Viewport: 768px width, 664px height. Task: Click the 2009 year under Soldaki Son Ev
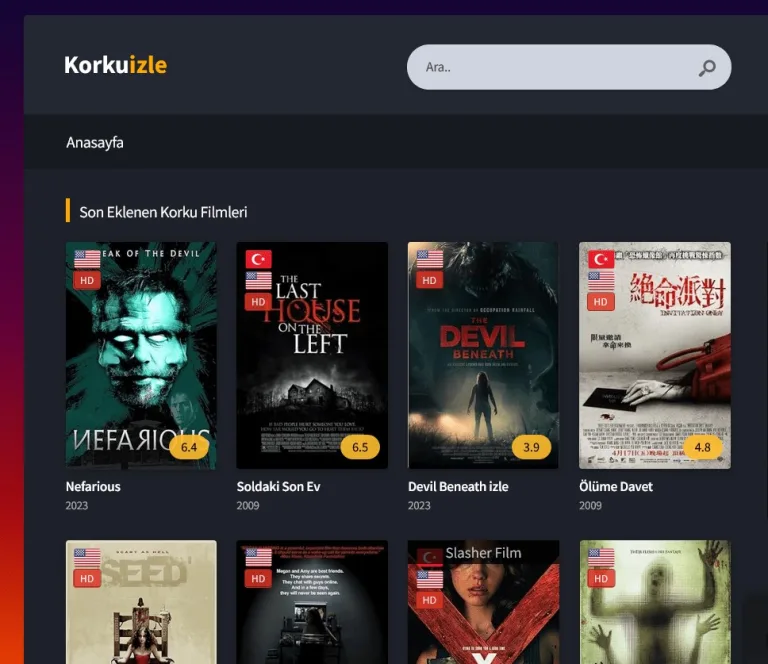pyautogui.click(x=248, y=505)
